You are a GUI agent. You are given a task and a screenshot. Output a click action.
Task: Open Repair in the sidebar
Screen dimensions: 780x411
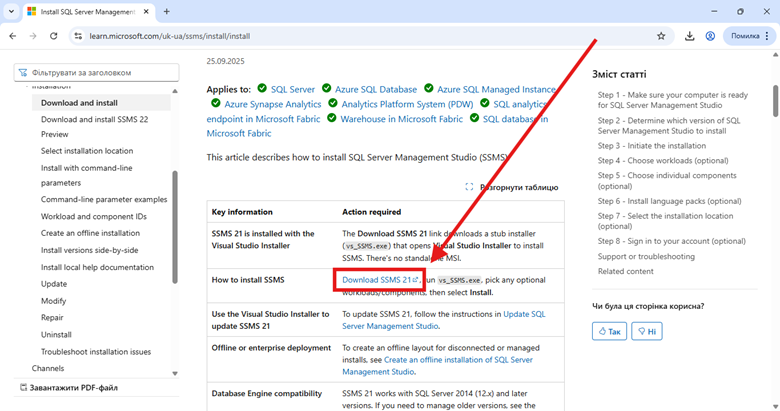click(52, 317)
